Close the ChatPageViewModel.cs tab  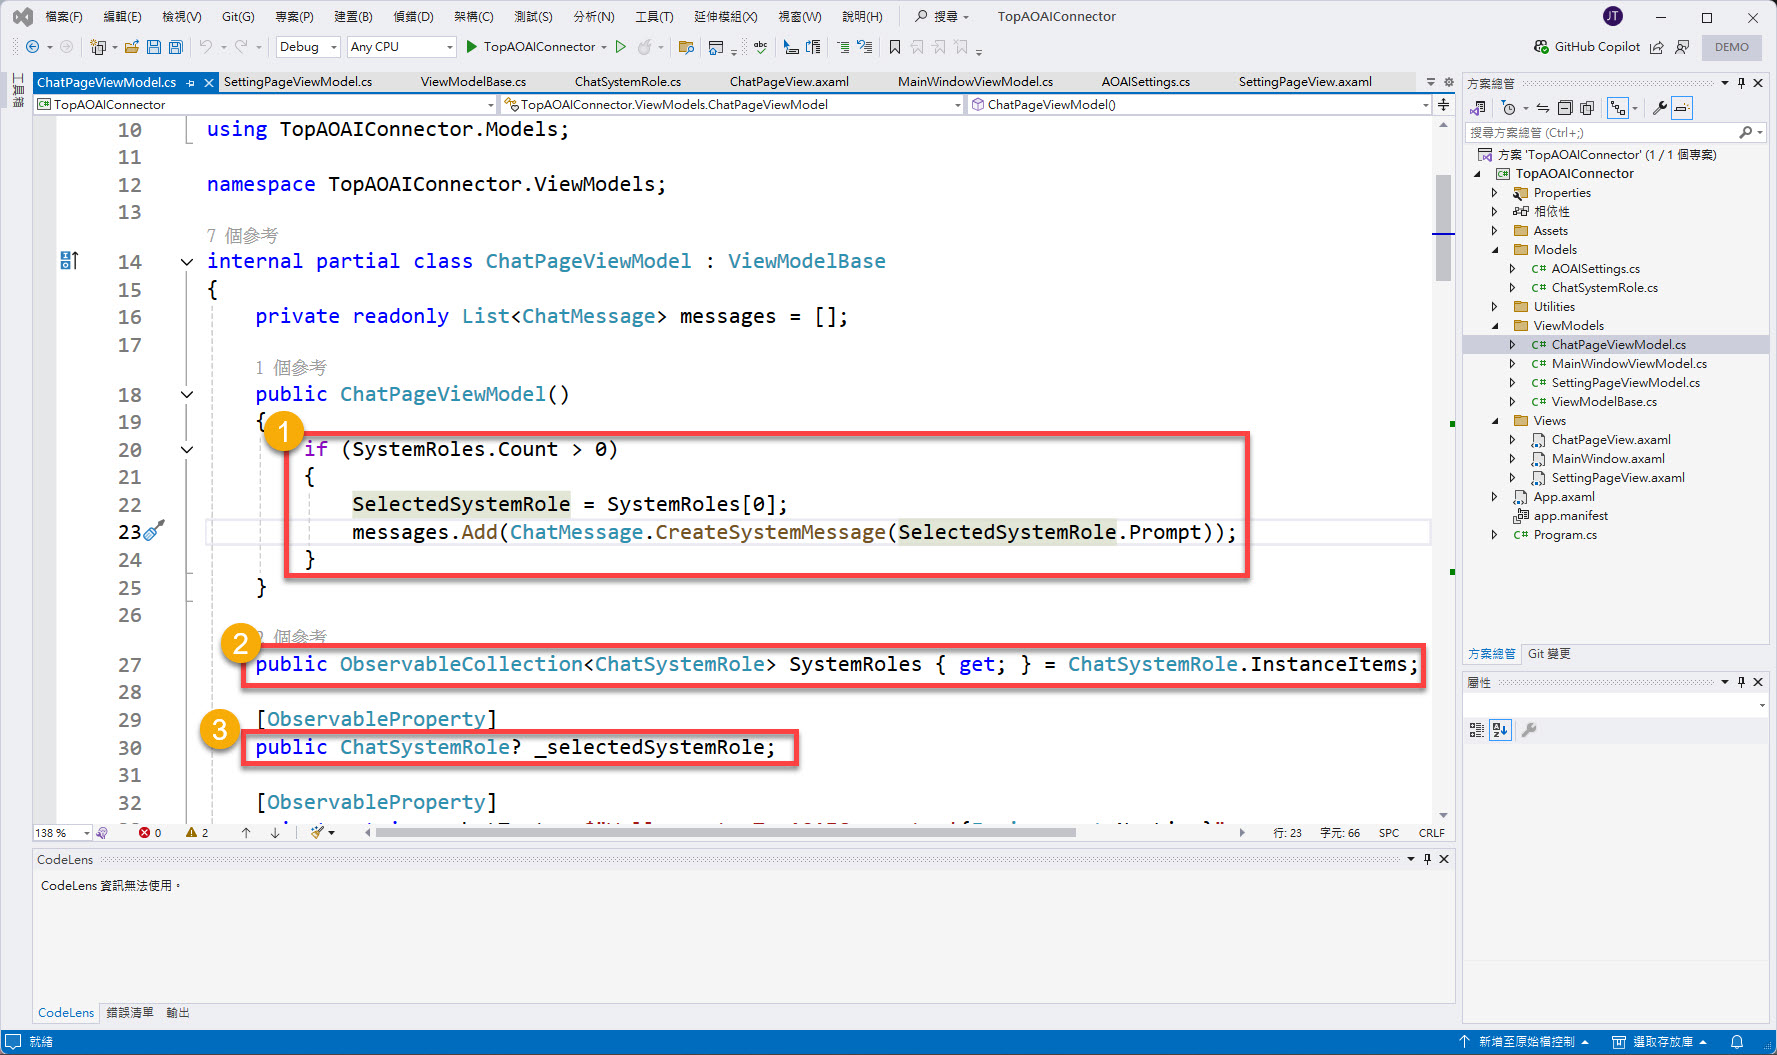tap(209, 83)
